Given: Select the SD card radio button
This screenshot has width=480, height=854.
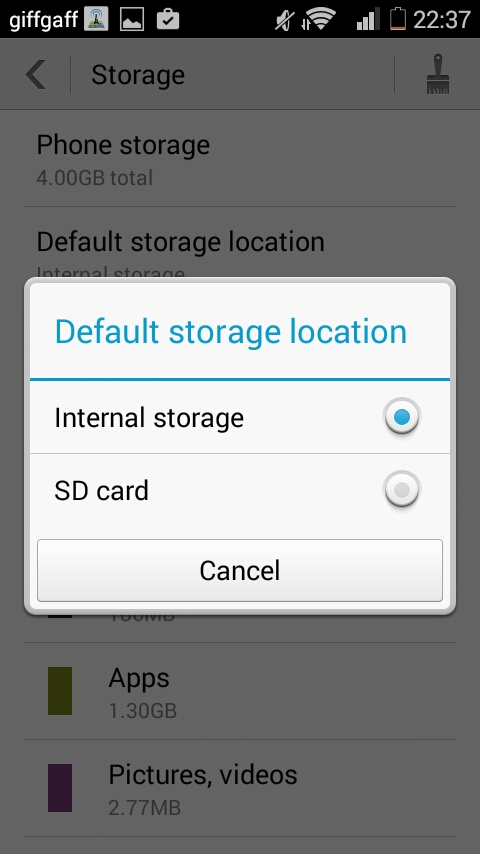Looking at the screenshot, I should (402, 490).
